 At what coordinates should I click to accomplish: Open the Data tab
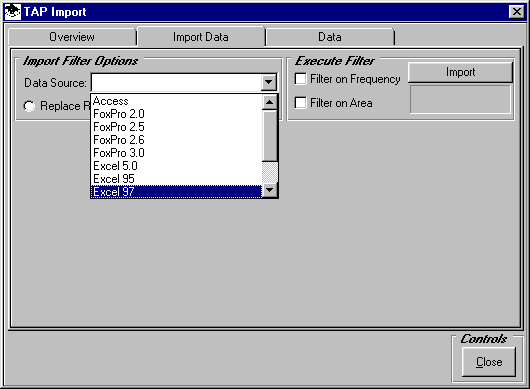pos(330,37)
